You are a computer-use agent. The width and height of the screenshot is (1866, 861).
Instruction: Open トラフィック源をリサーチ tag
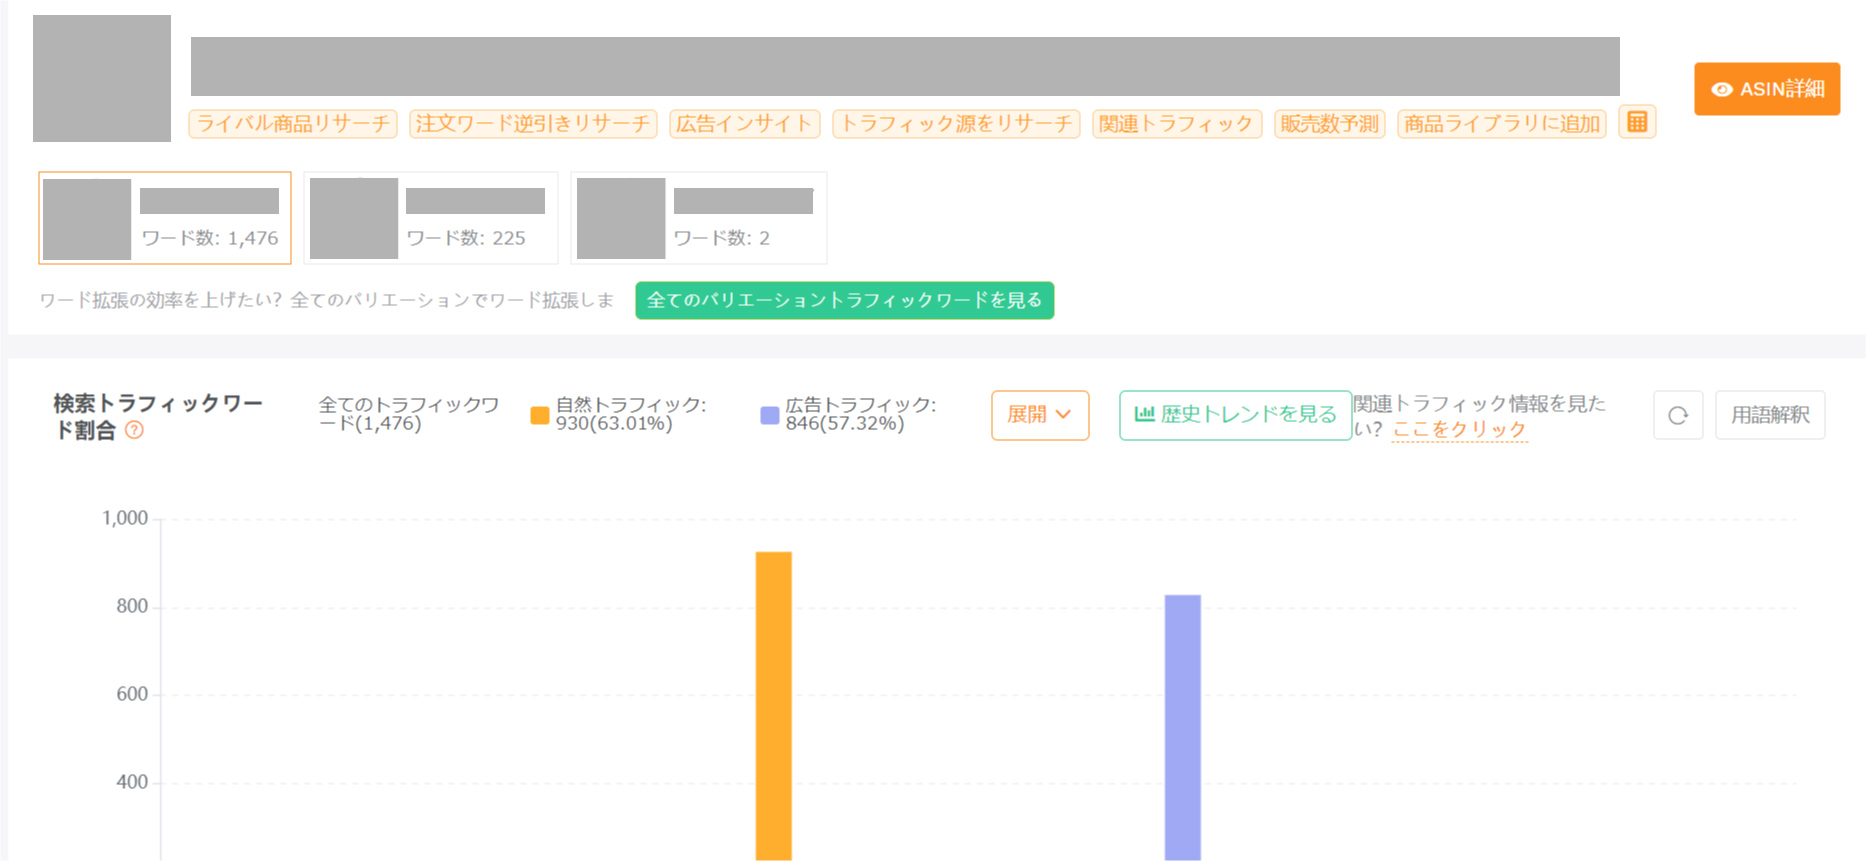[956, 124]
